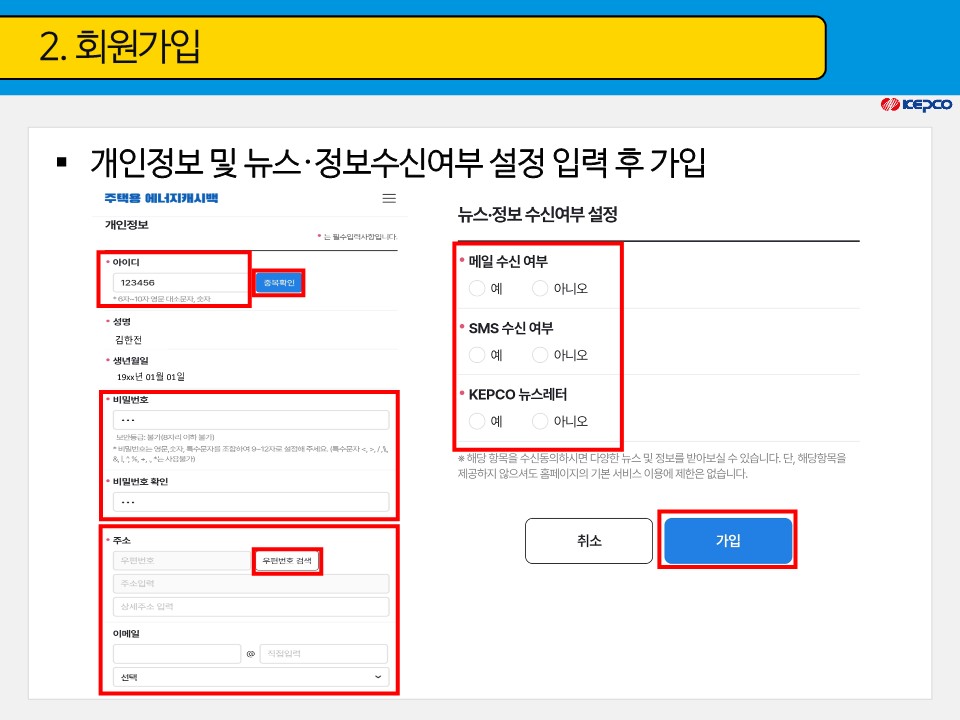Select 예 for KEPCO 뉴스레터
The width and height of the screenshot is (960, 720).
tap(477, 421)
